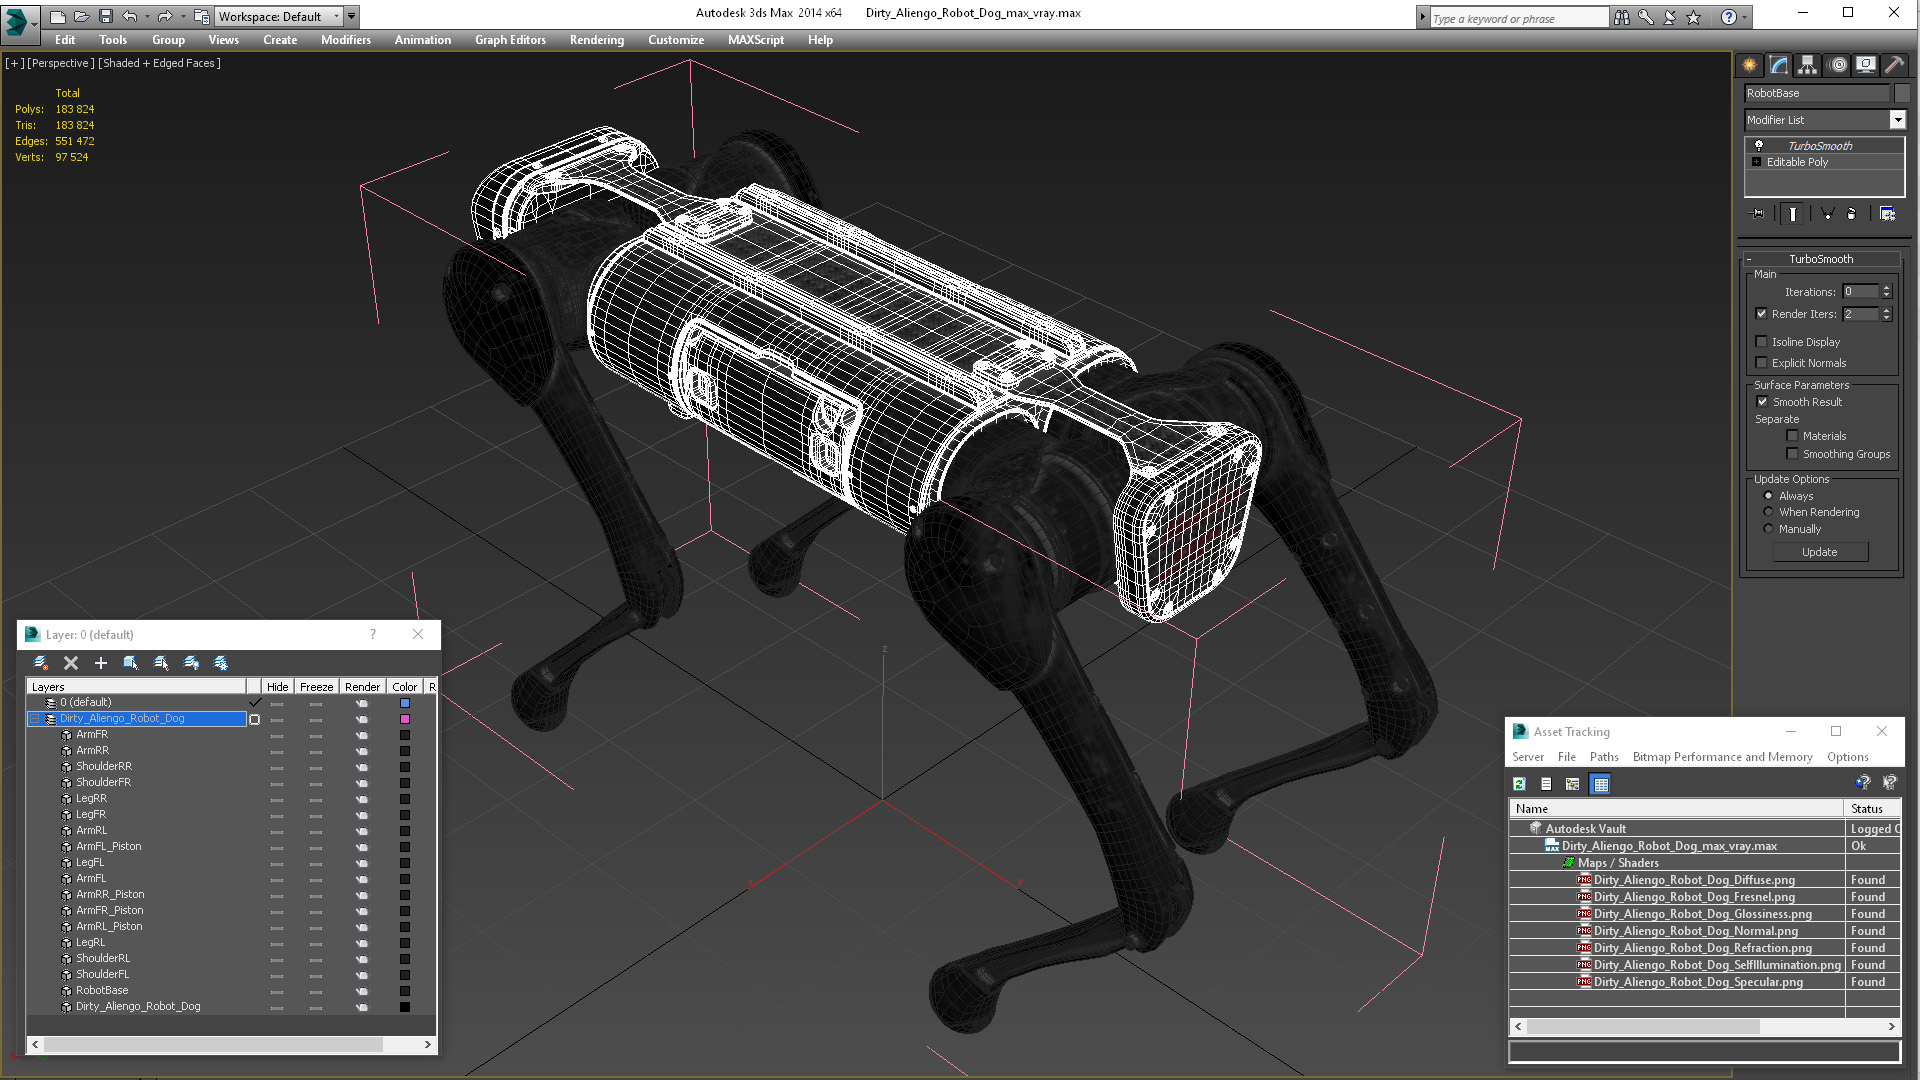Click Shaded + Edged Faces viewport label

pos(159,63)
